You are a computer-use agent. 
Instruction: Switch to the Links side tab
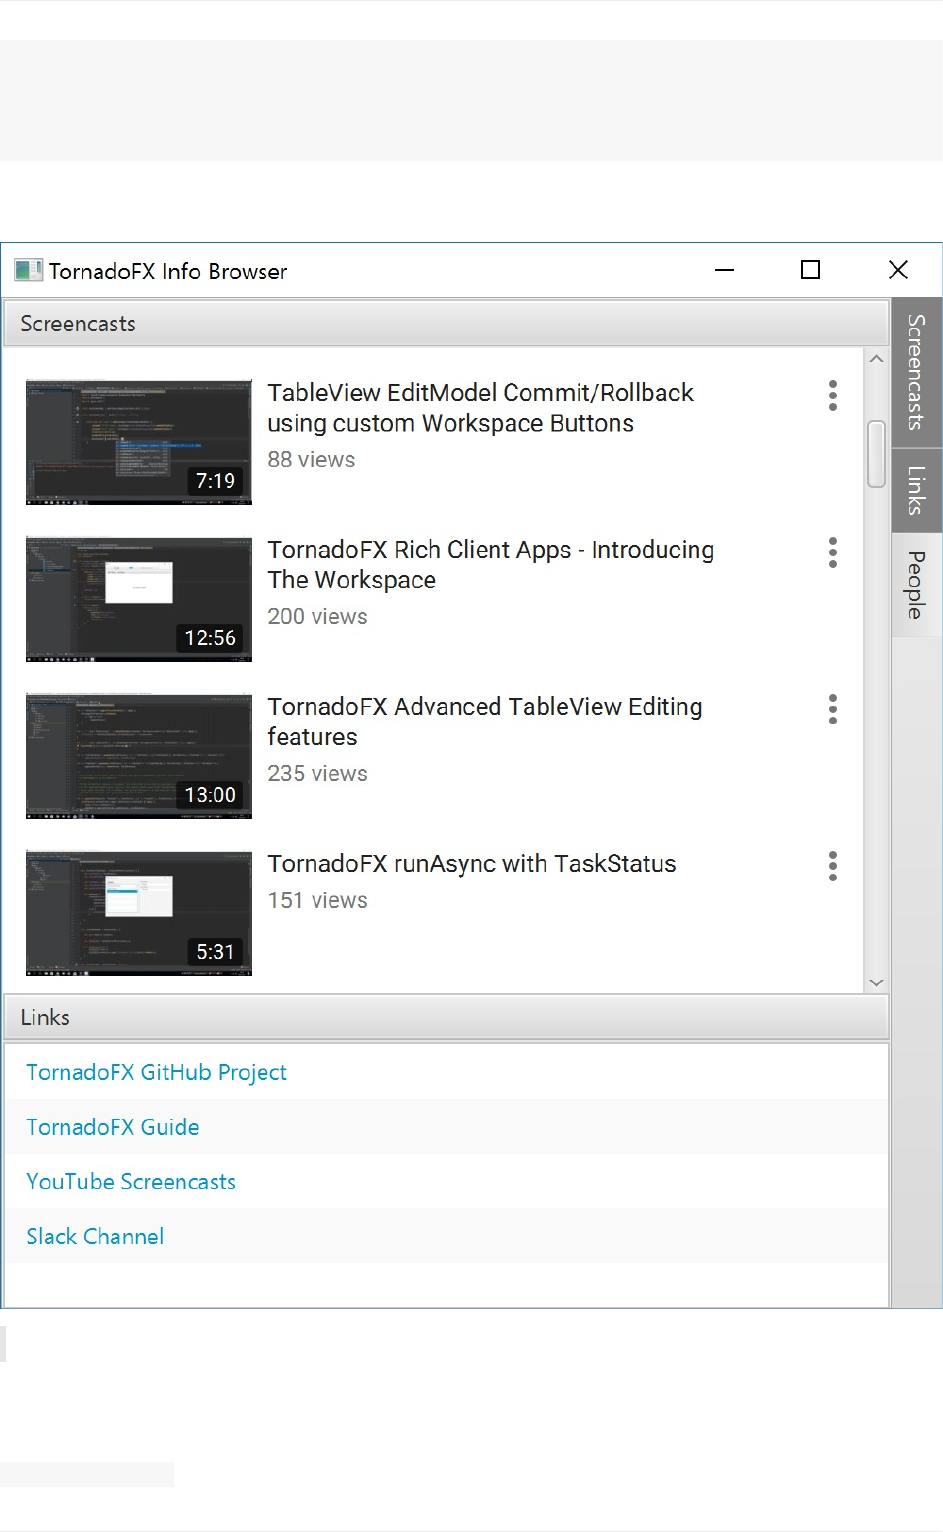tap(916, 491)
